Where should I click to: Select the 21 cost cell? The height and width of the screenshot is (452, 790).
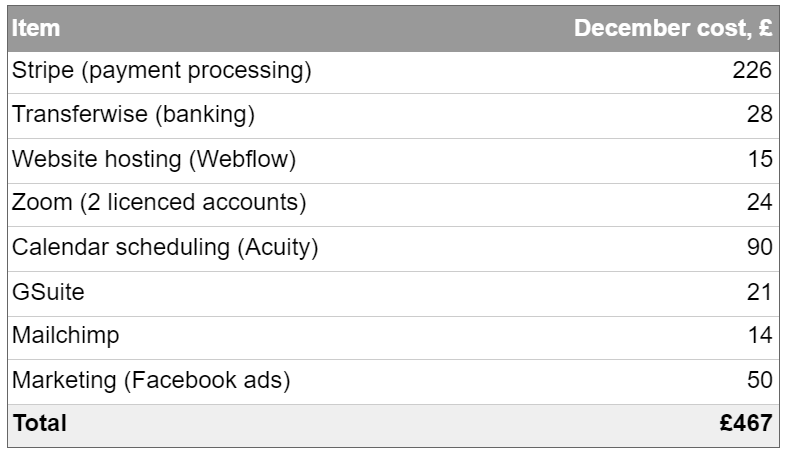pyautogui.click(x=759, y=292)
